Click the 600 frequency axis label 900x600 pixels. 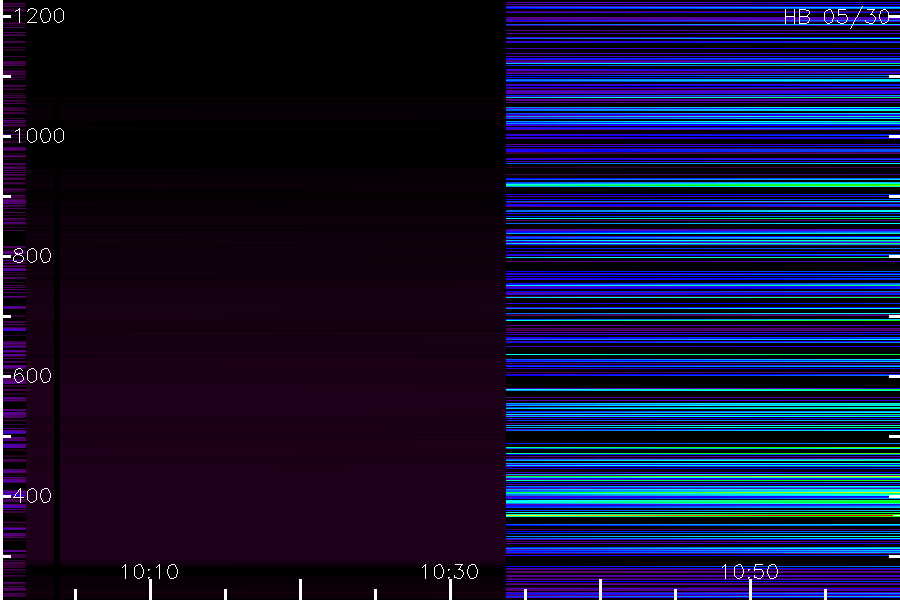pos(32,376)
